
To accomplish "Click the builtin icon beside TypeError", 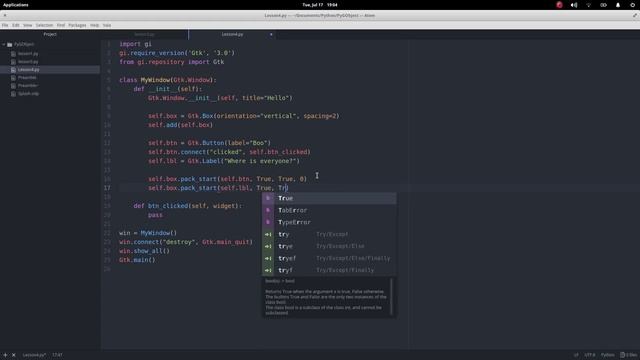I will tap(268, 222).
